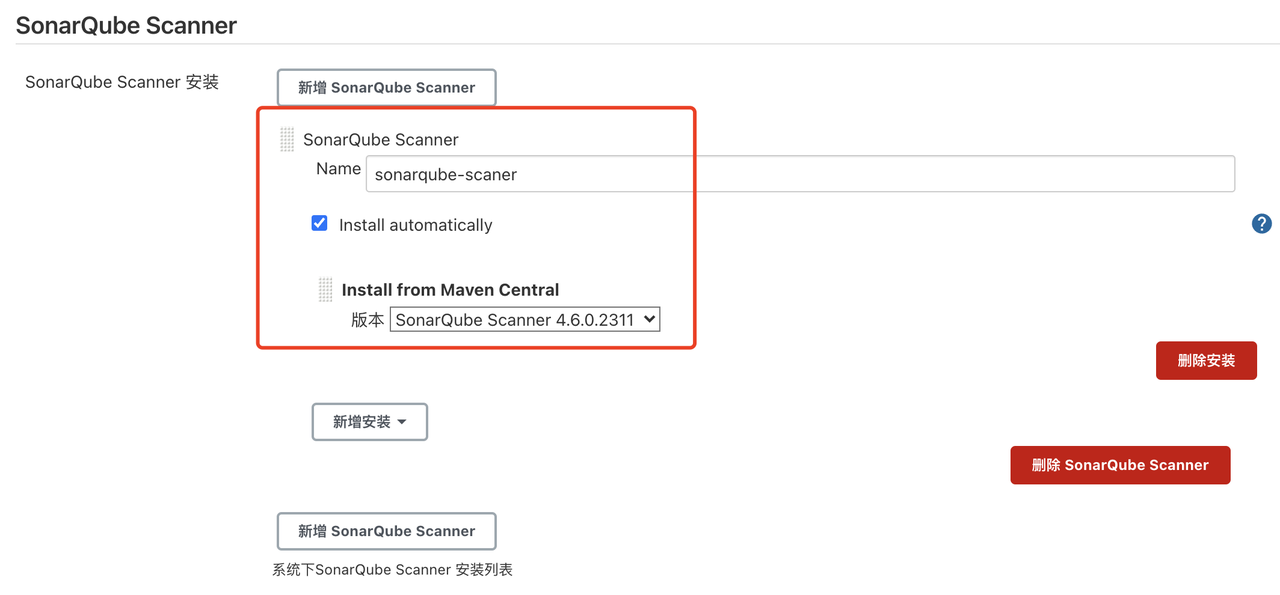
Task: Click drag handle beside SonarQube Scanner entry title
Action: (x=287, y=140)
